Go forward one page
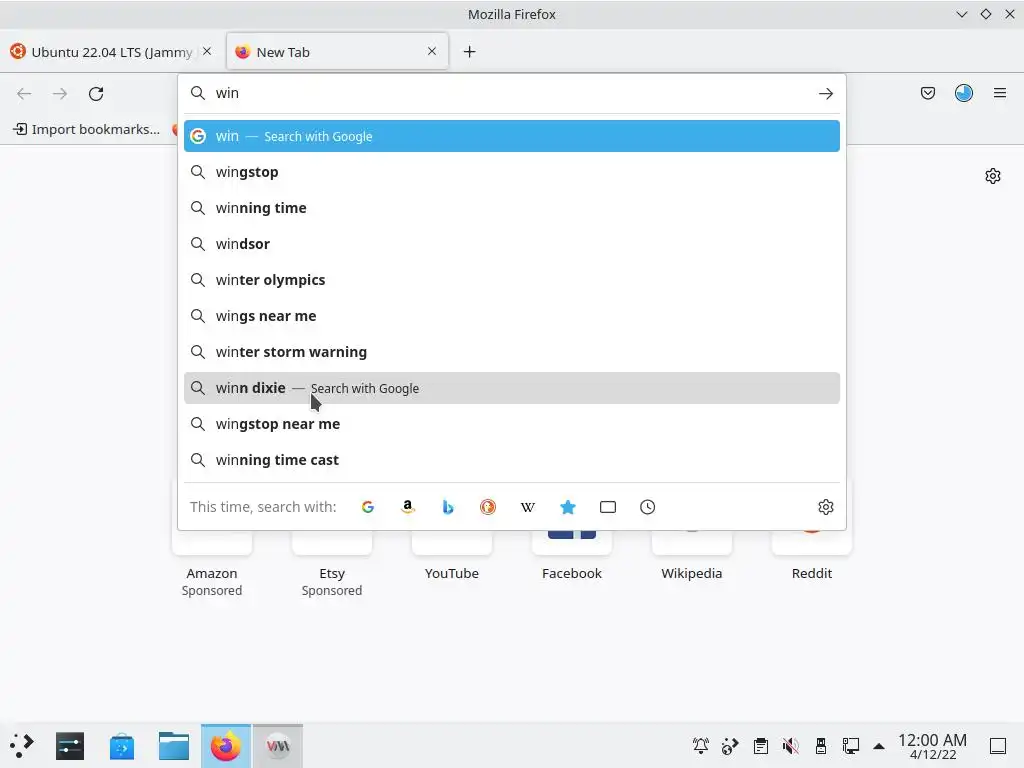The width and height of the screenshot is (1024, 768). click(x=60, y=93)
